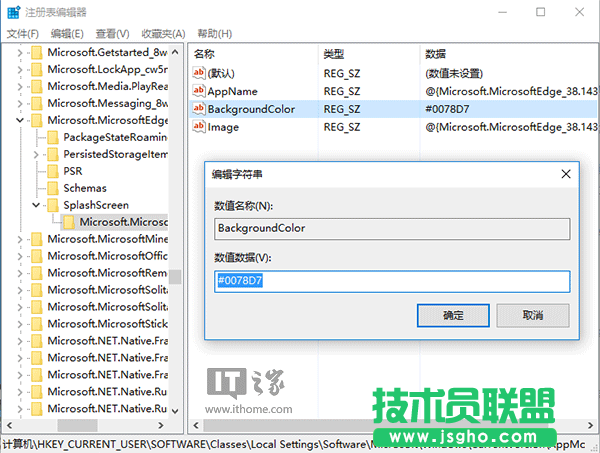Click the tree pane scroll up arrow

pos(175,52)
